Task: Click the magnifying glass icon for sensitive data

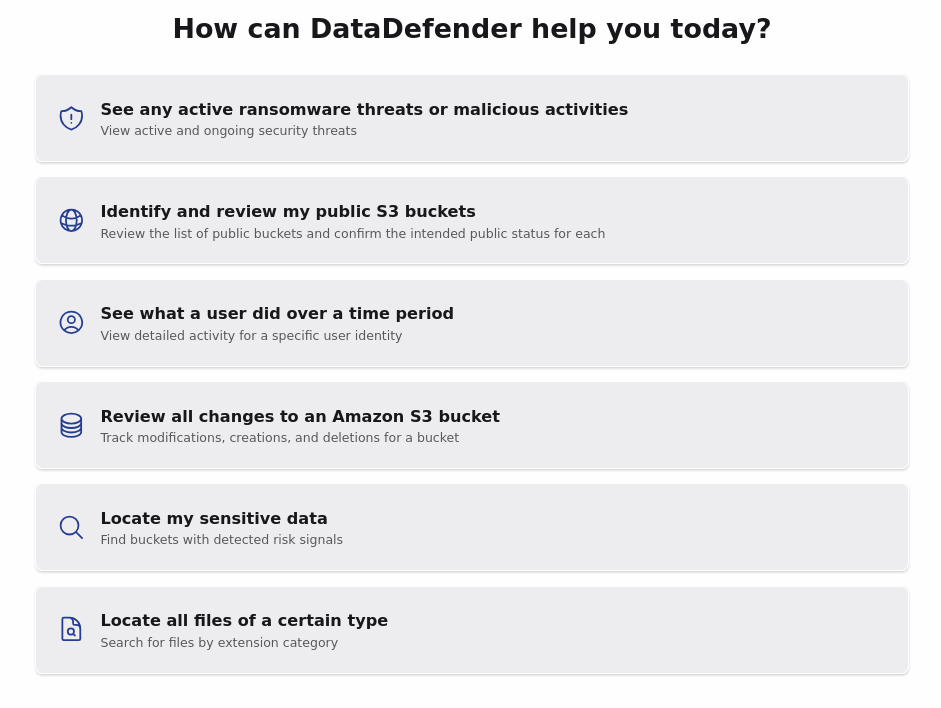Action: tap(71, 527)
